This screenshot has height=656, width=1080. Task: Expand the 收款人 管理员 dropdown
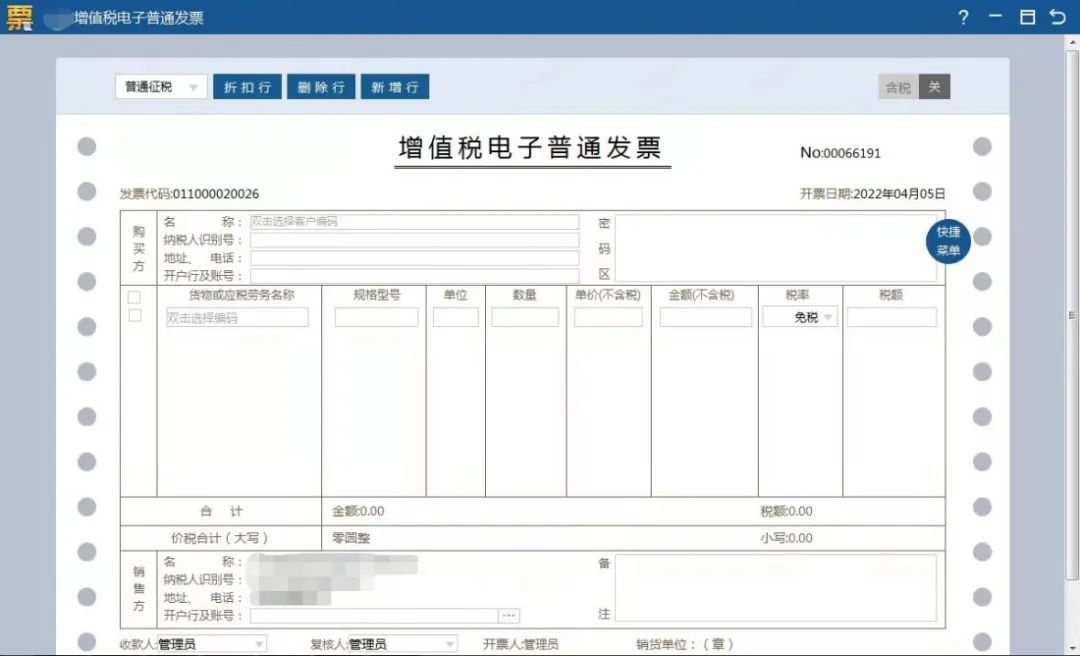212,644
